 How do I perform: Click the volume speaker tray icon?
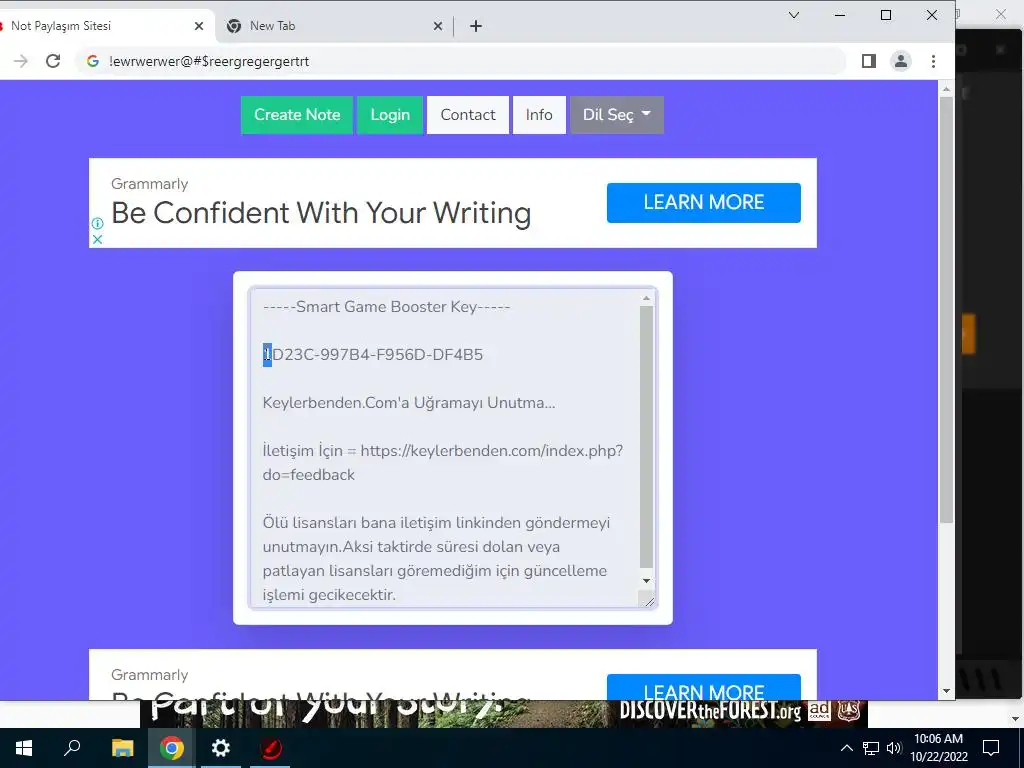[894, 748]
